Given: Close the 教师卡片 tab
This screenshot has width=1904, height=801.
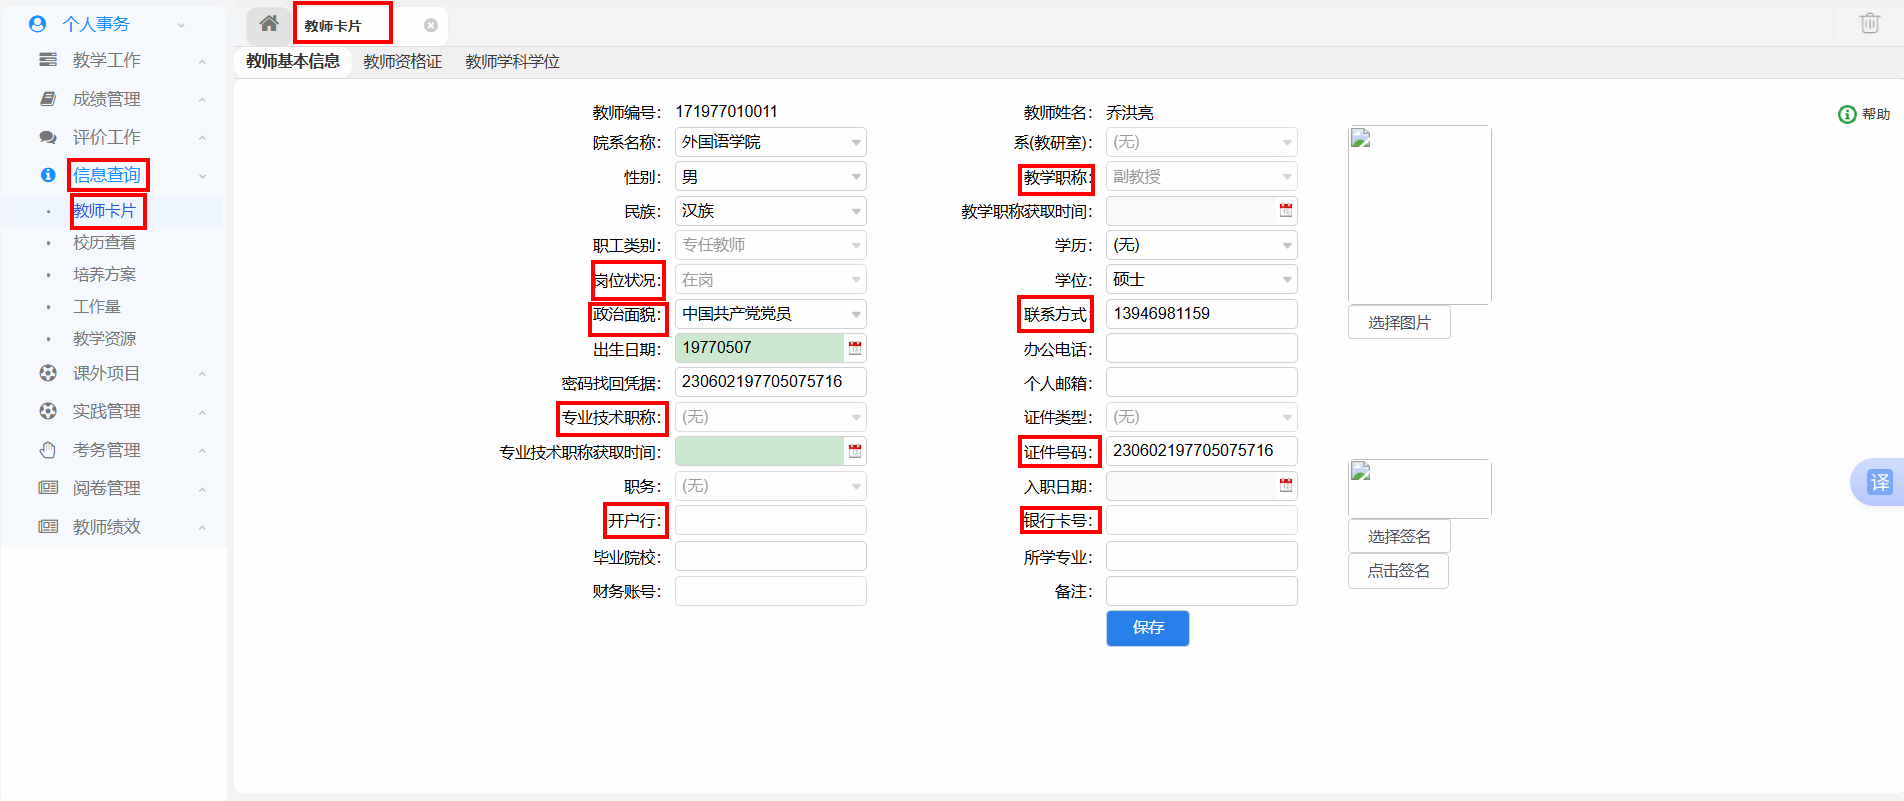Looking at the screenshot, I should 431,26.
